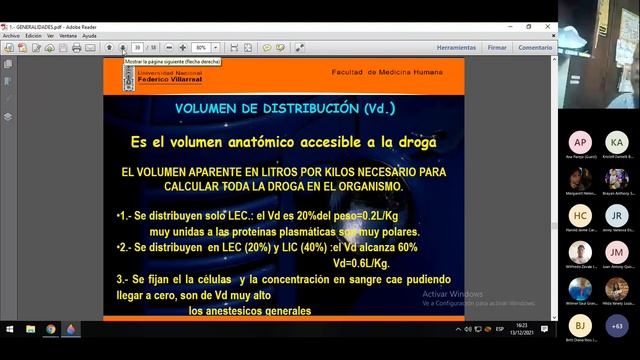
Task: Click the Facultad de Medicina Humana text
Action: click(x=387, y=72)
